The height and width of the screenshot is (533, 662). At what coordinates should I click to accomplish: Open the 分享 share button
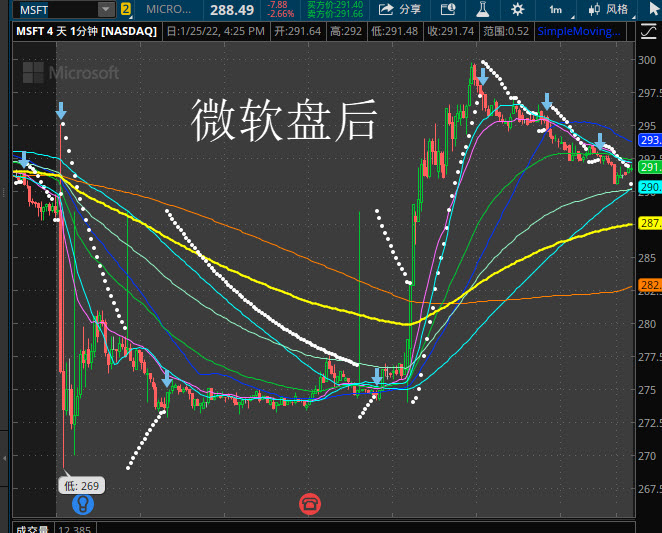pyautogui.click(x=399, y=9)
